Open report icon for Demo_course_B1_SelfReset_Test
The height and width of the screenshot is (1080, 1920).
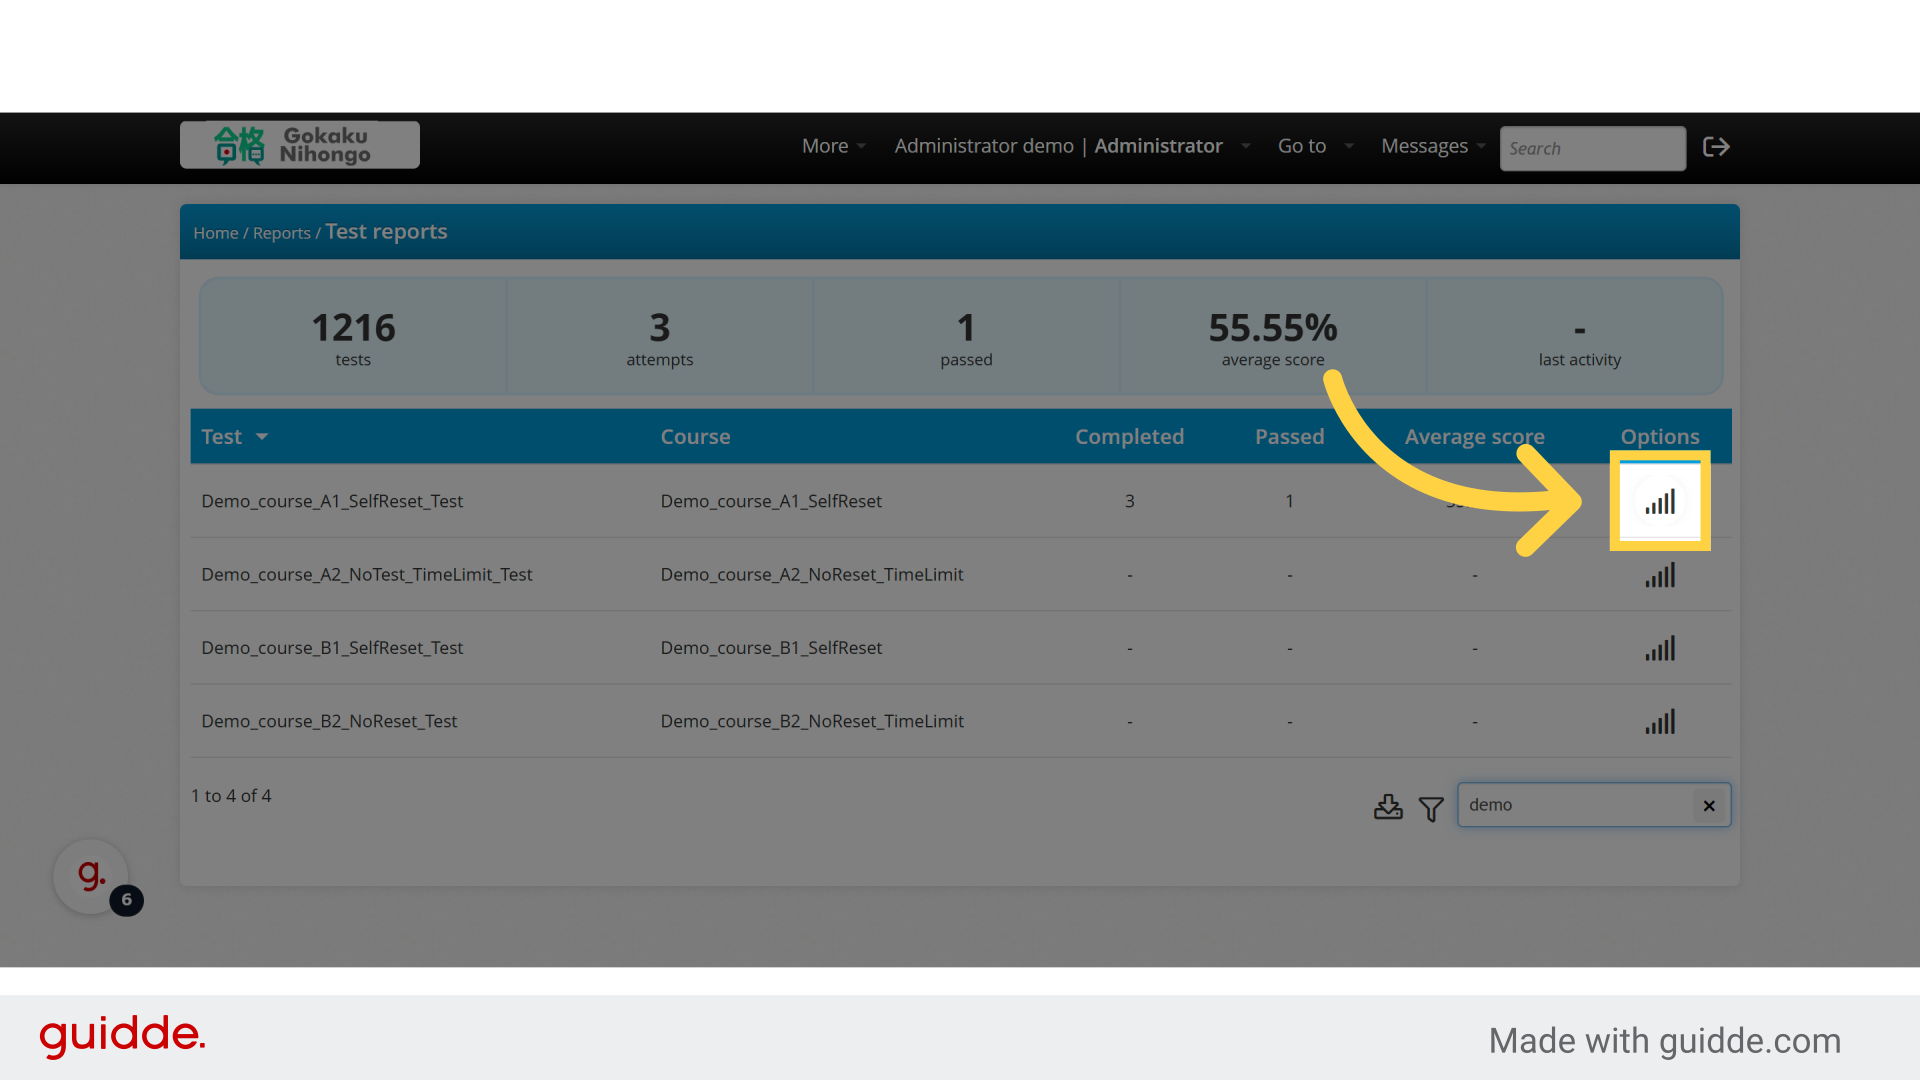[x=1660, y=649]
